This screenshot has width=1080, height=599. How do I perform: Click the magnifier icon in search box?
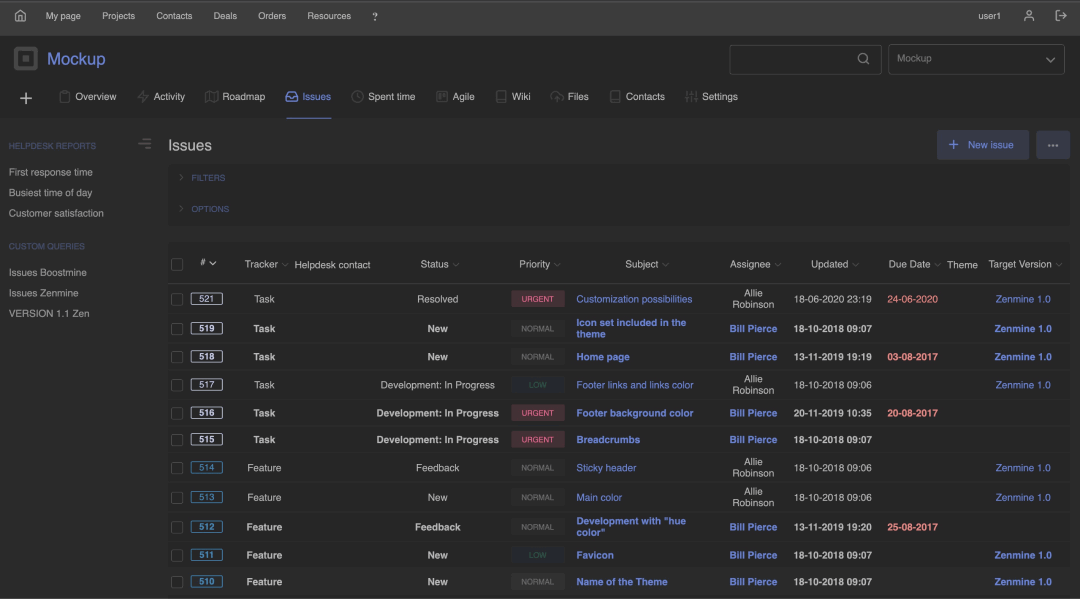(863, 59)
